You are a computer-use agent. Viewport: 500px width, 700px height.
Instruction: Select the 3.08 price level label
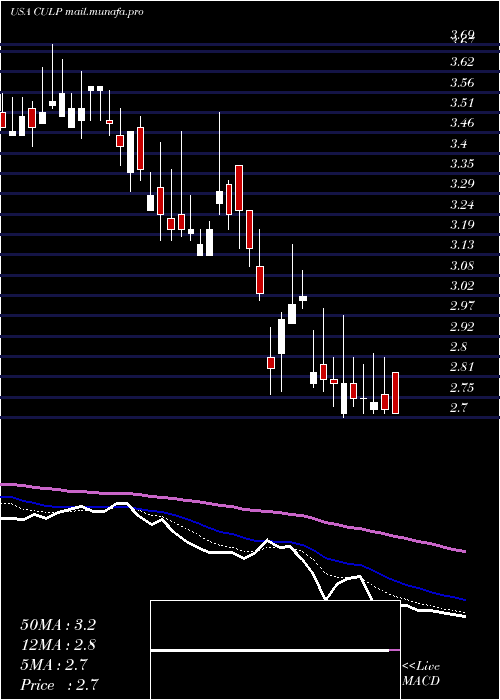[x=462, y=266]
